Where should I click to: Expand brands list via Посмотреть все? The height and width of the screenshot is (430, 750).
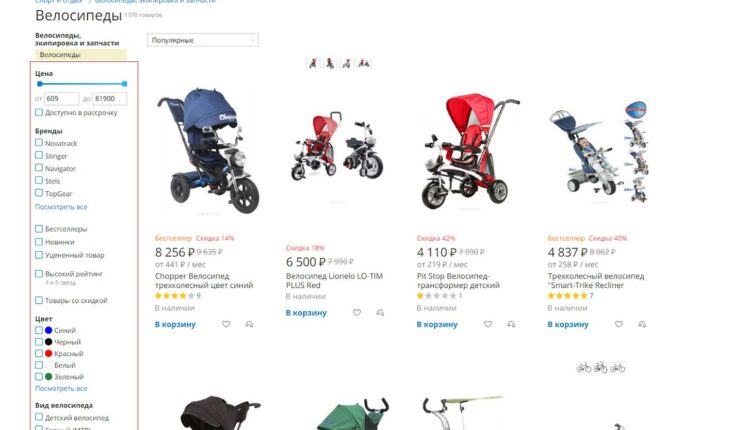point(61,207)
